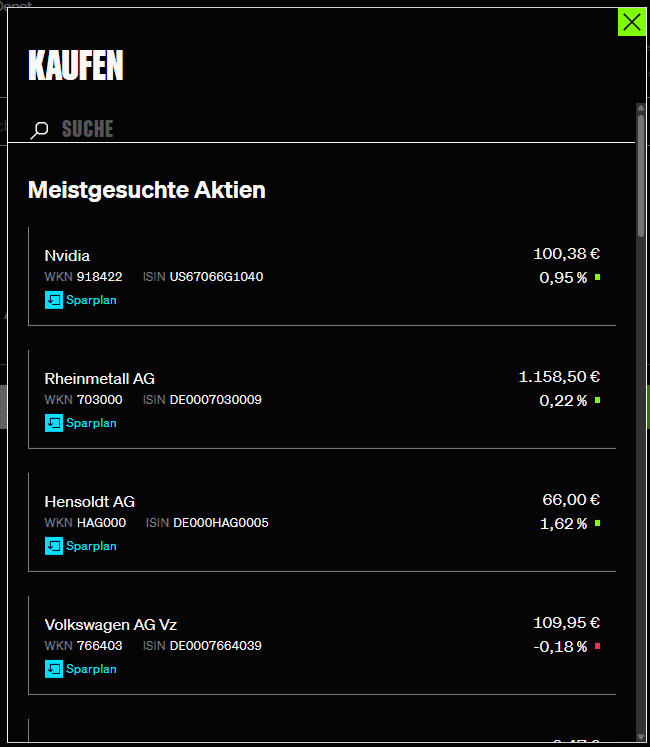The height and width of the screenshot is (747, 650).
Task: Open the Nvidia stock entry
Action: [x=67, y=255]
